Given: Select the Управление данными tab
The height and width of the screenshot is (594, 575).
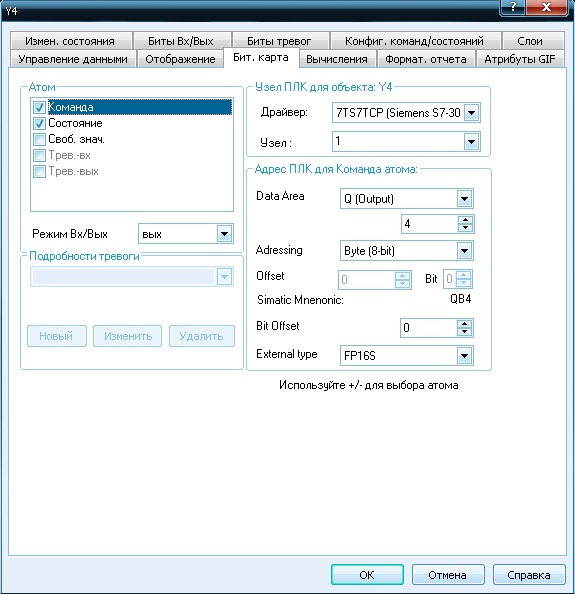Looking at the screenshot, I should (x=73, y=59).
